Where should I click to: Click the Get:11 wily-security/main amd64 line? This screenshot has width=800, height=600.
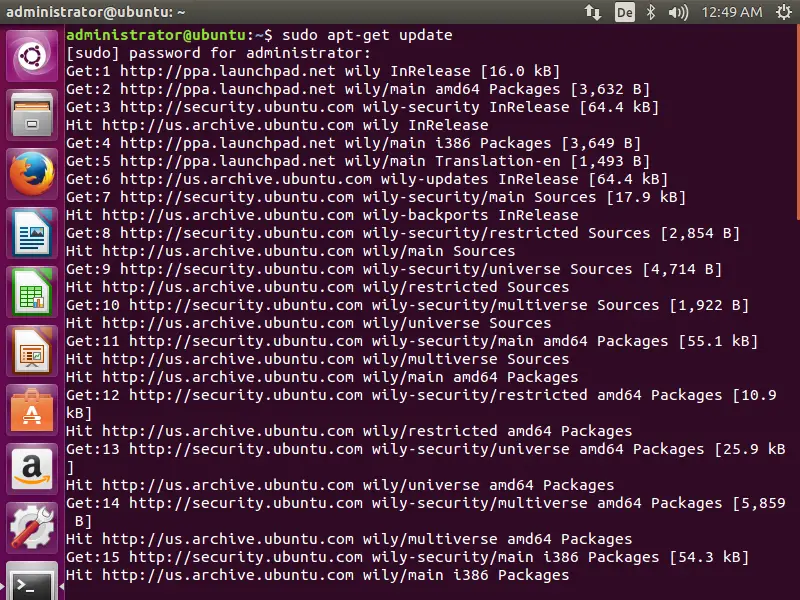pos(412,341)
